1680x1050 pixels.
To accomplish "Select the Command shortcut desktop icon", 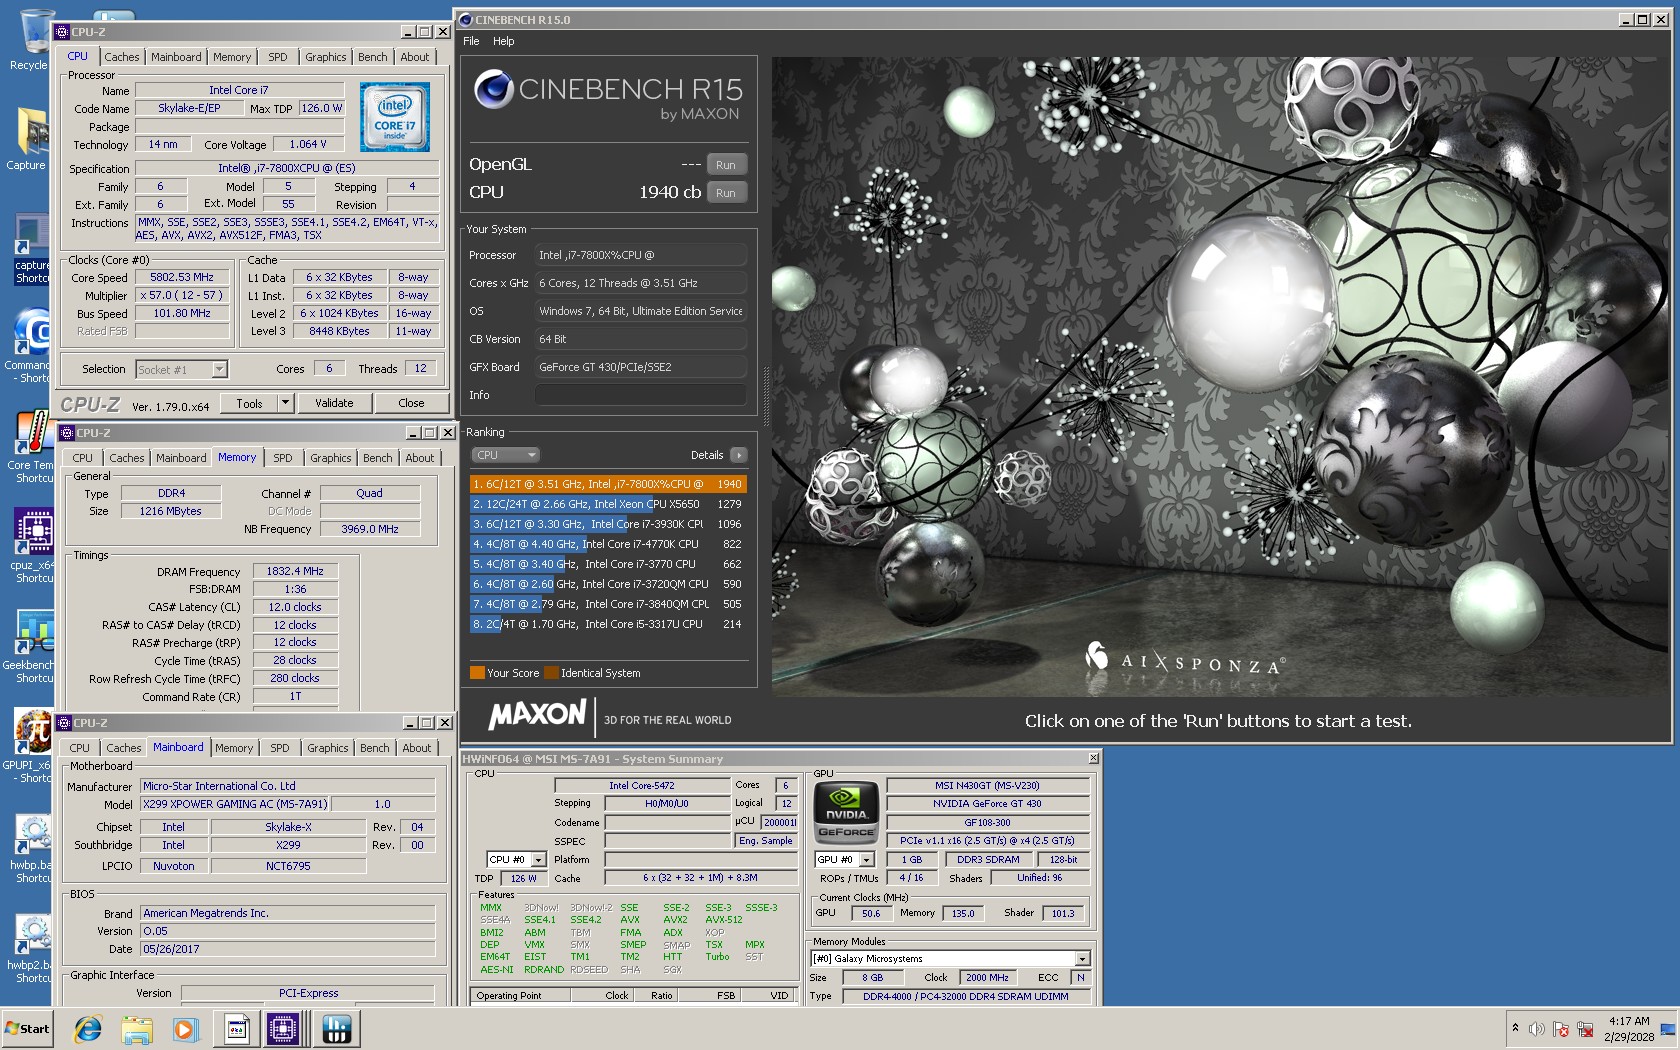I will tap(33, 345).
